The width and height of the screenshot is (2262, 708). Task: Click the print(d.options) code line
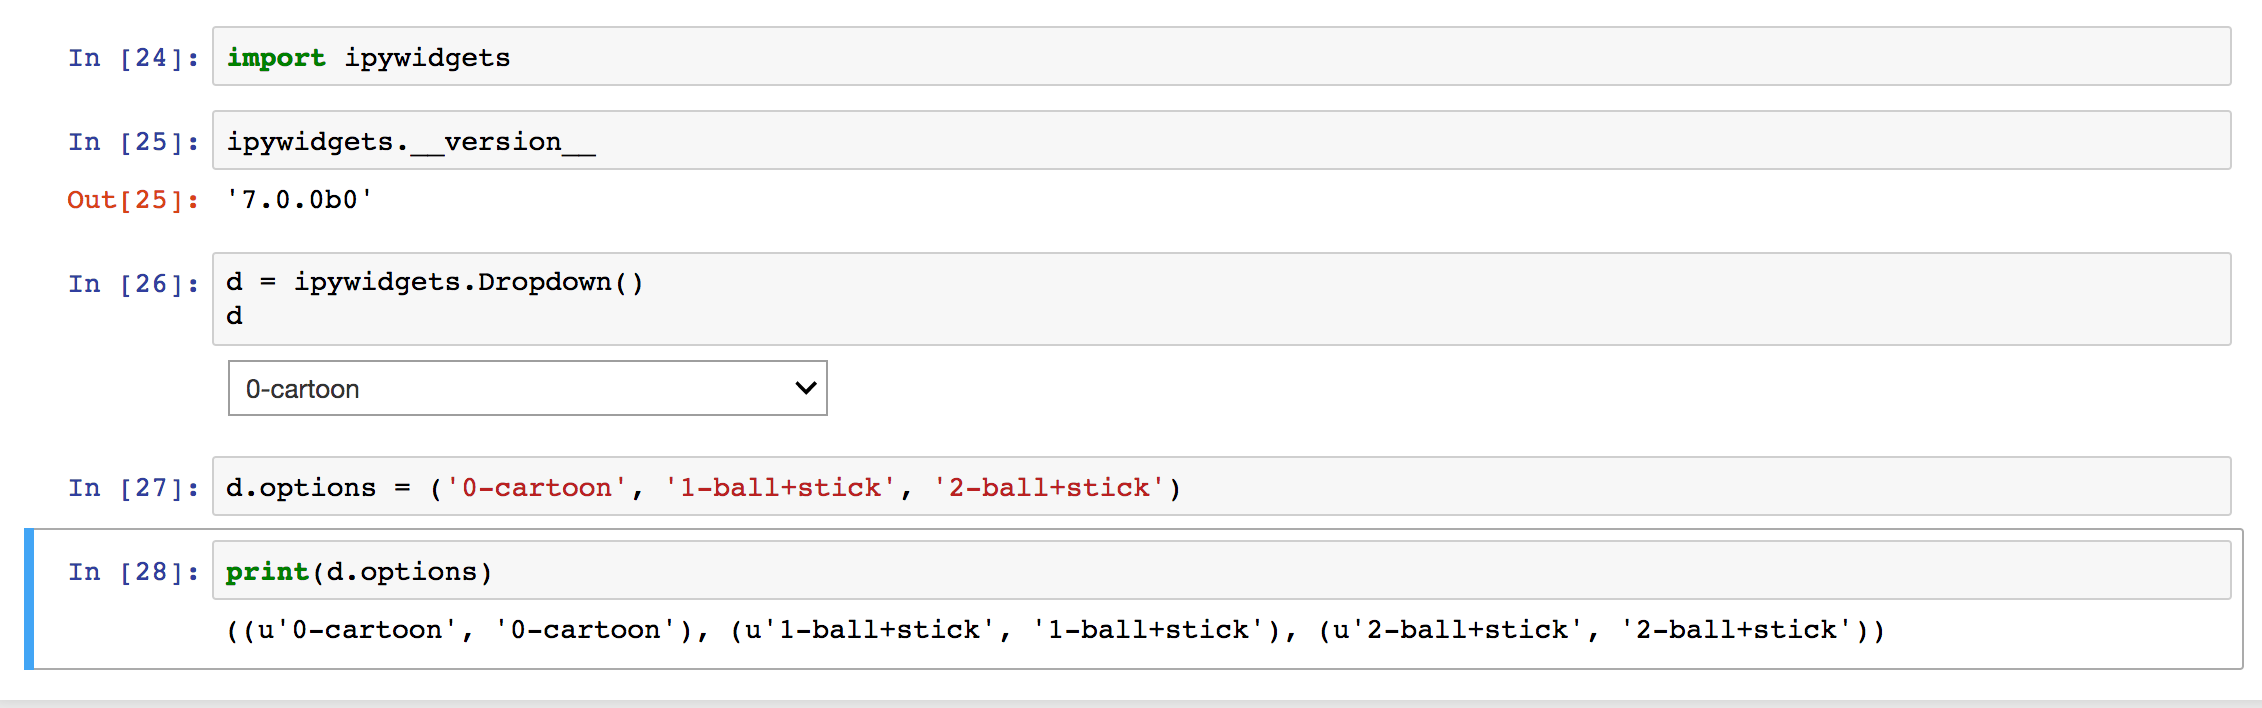pos(356,571)
